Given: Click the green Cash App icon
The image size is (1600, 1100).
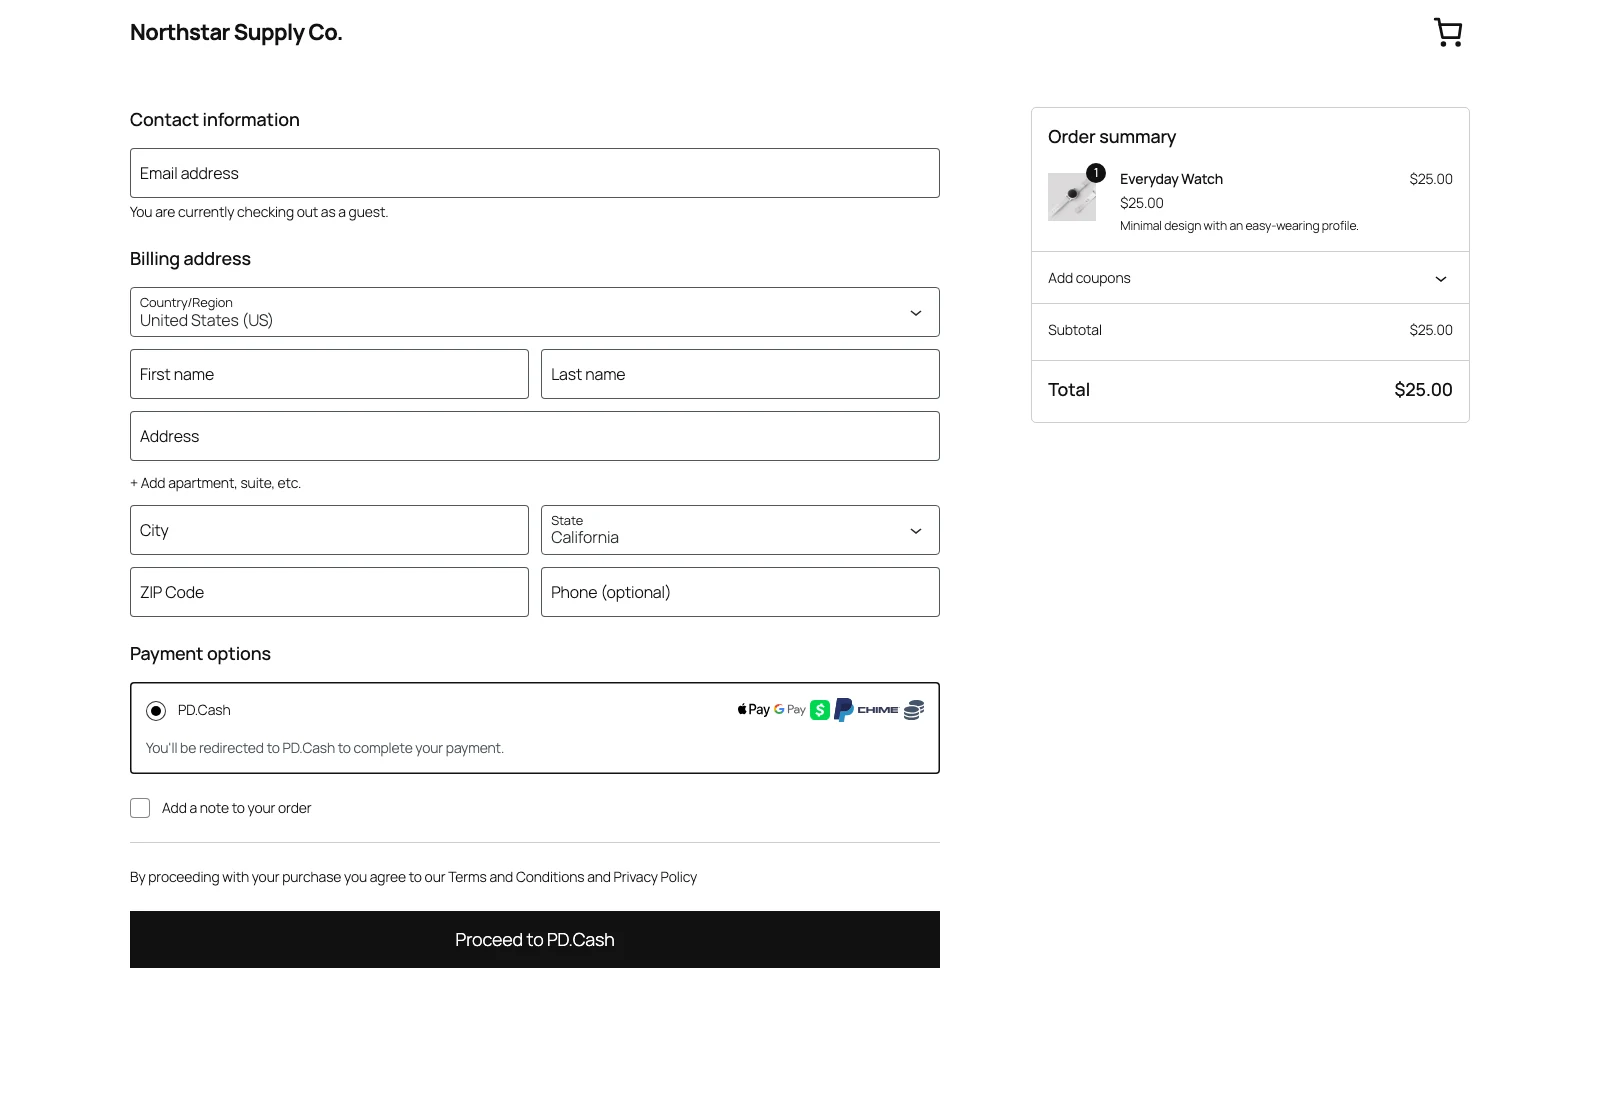Looking at the screenshot, I should 820,710.
